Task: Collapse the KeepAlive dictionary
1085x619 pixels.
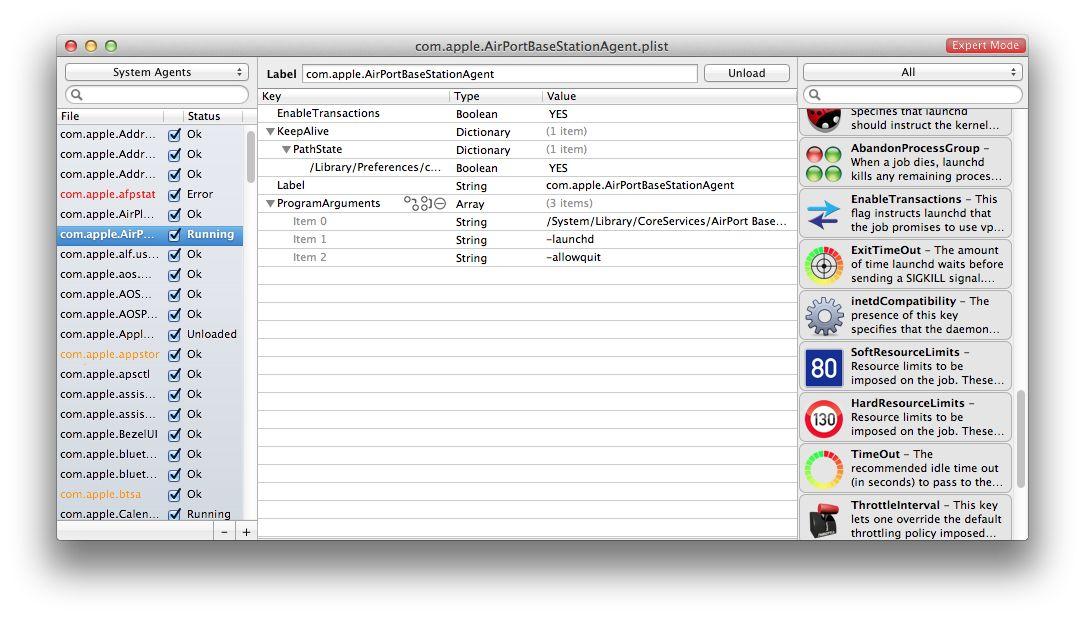Action: coord(271,131)
